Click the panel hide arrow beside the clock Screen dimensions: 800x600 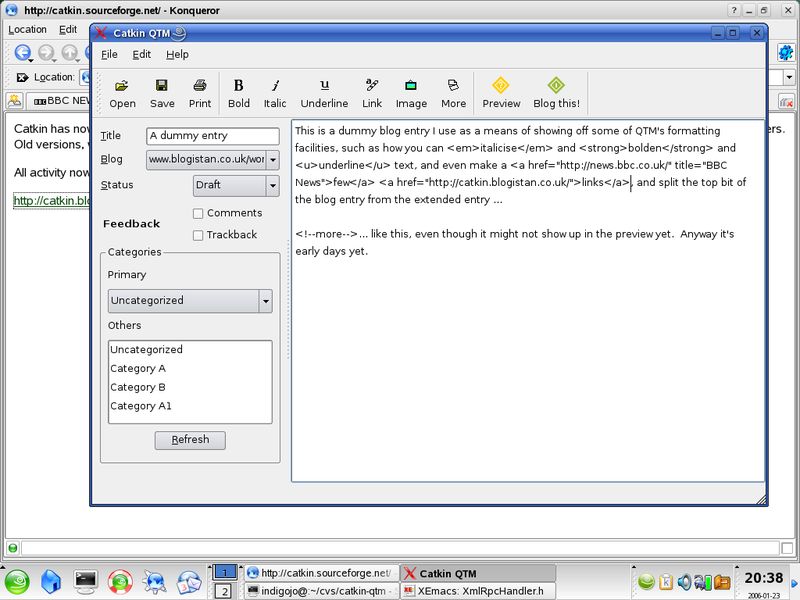(x=794, y=584)
